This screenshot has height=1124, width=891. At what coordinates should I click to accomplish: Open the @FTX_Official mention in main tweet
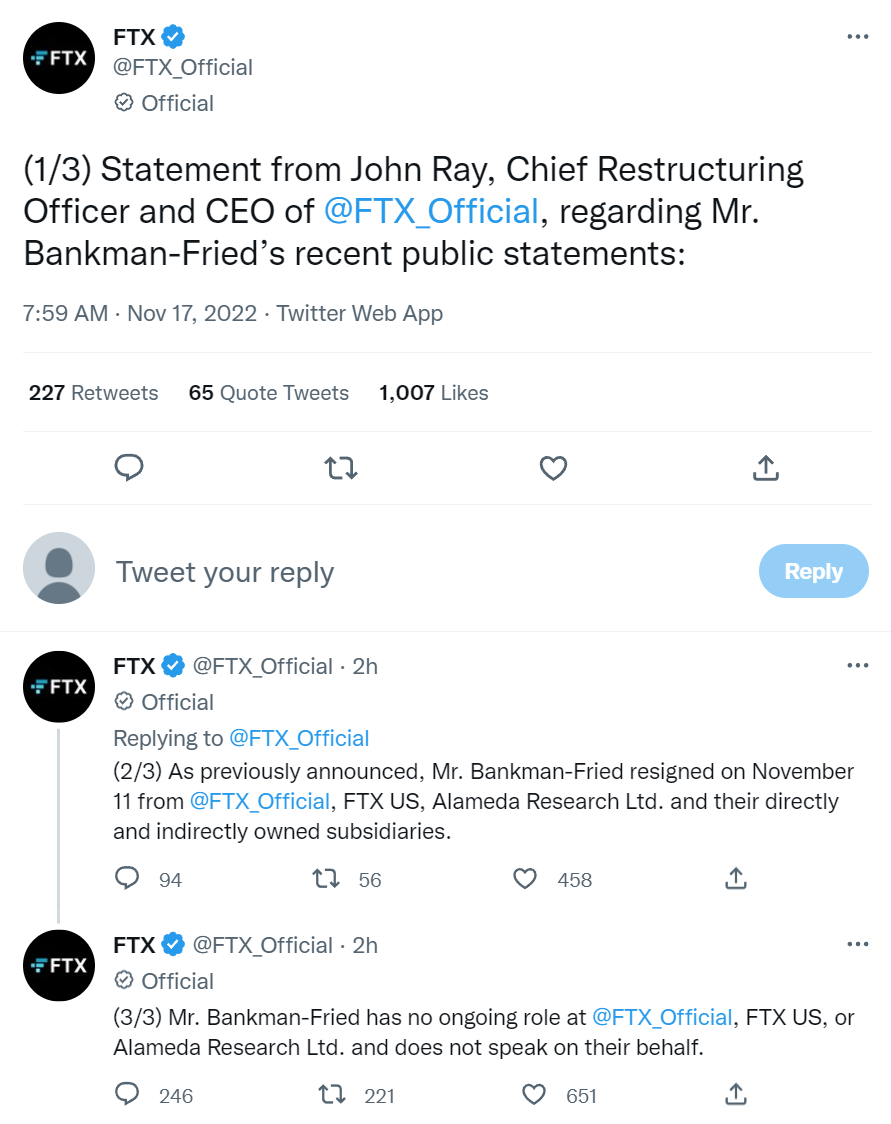431,211
